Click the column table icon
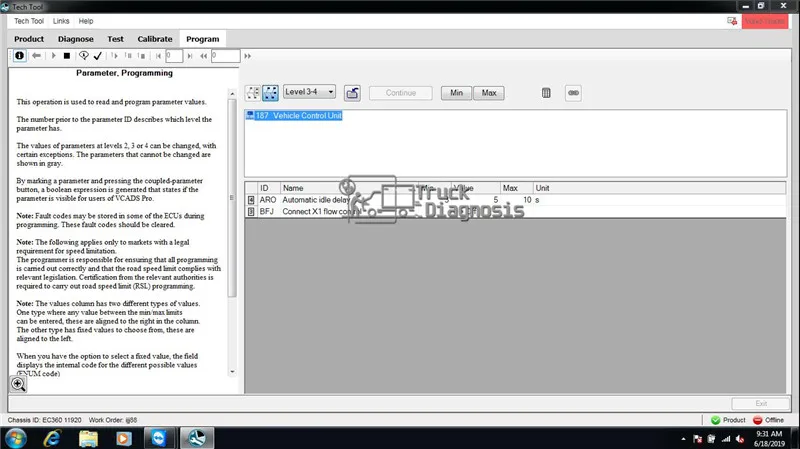 pos(546,93)
